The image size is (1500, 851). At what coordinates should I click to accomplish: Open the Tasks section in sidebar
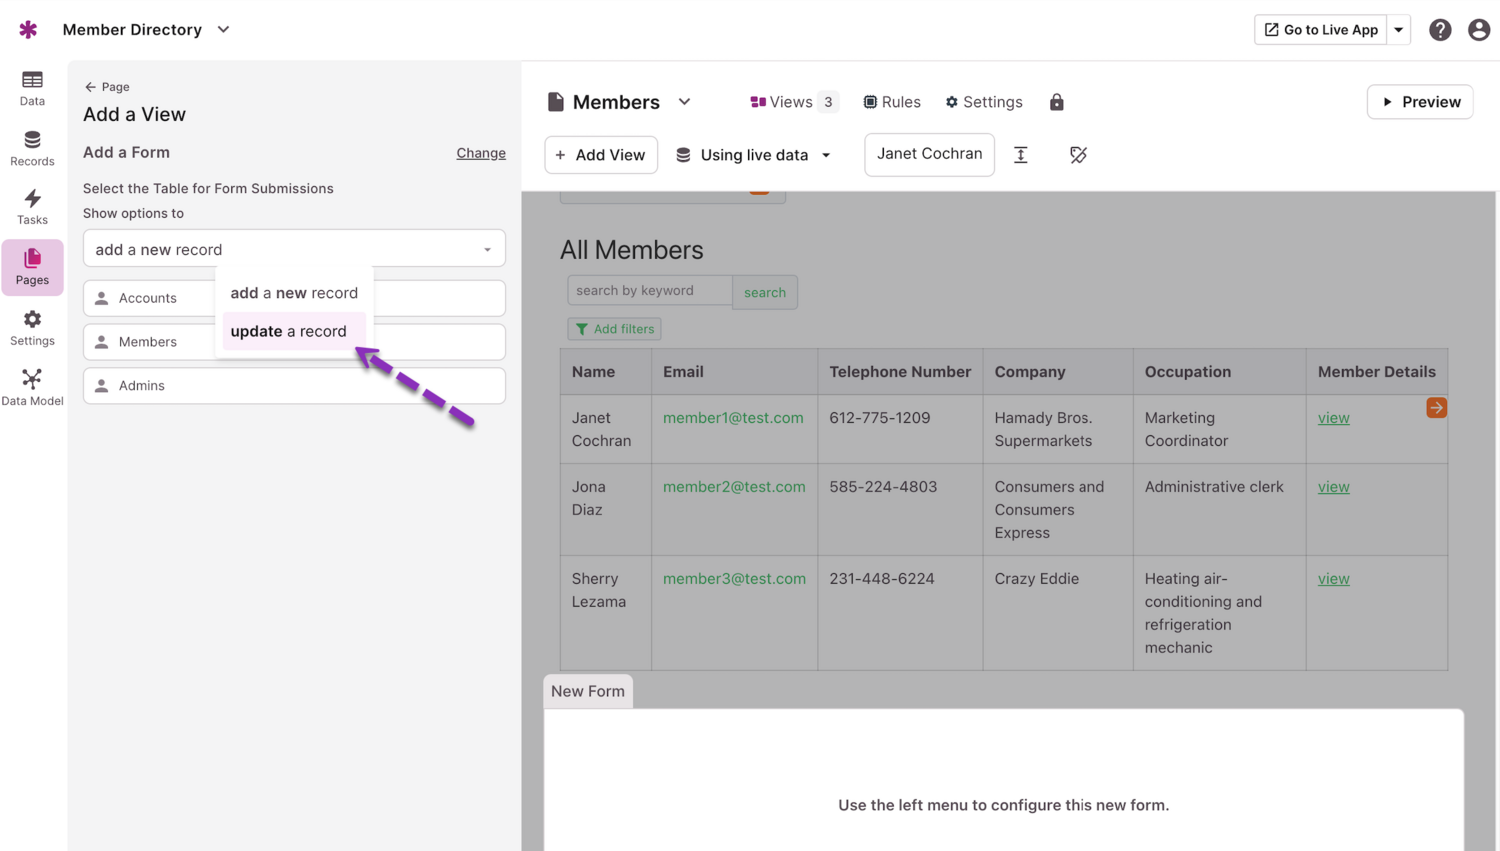(32, 207)
